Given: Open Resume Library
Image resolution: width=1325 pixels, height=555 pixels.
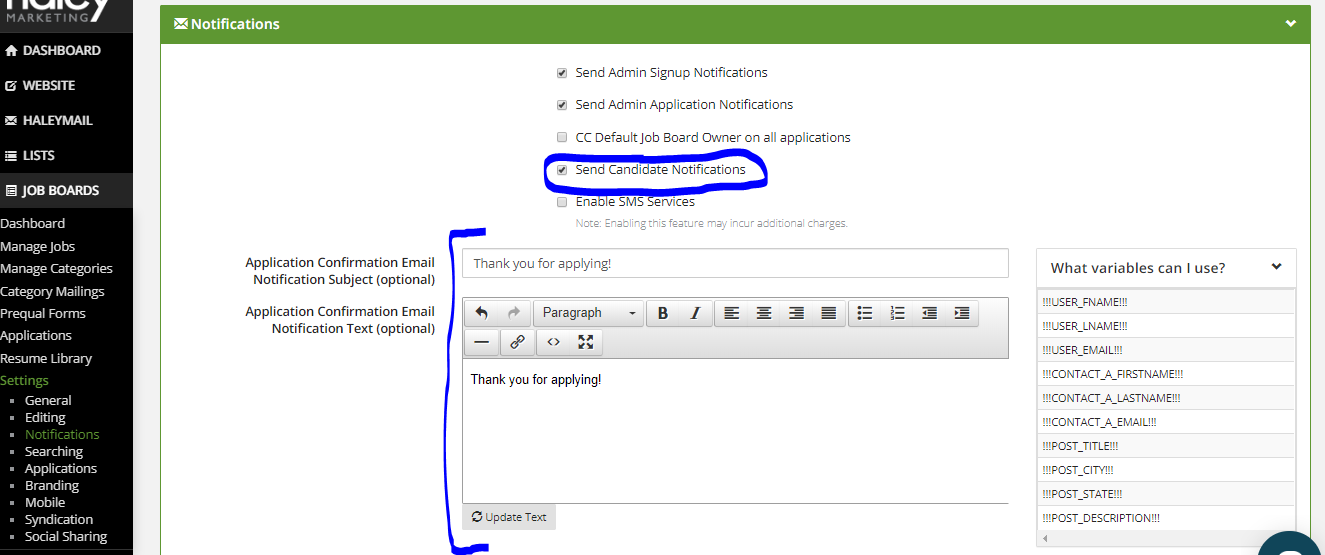Looking at the screenshot, I should point(46,358).
